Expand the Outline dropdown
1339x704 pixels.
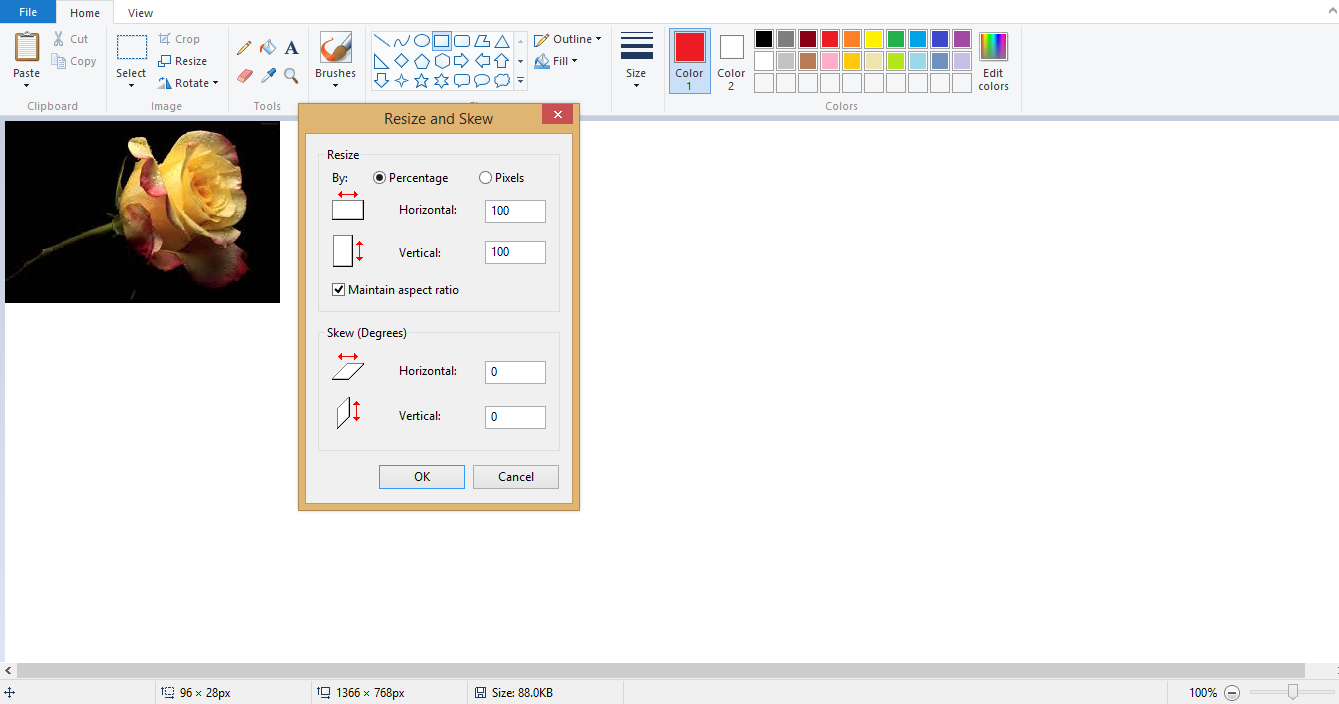[568, 39]
